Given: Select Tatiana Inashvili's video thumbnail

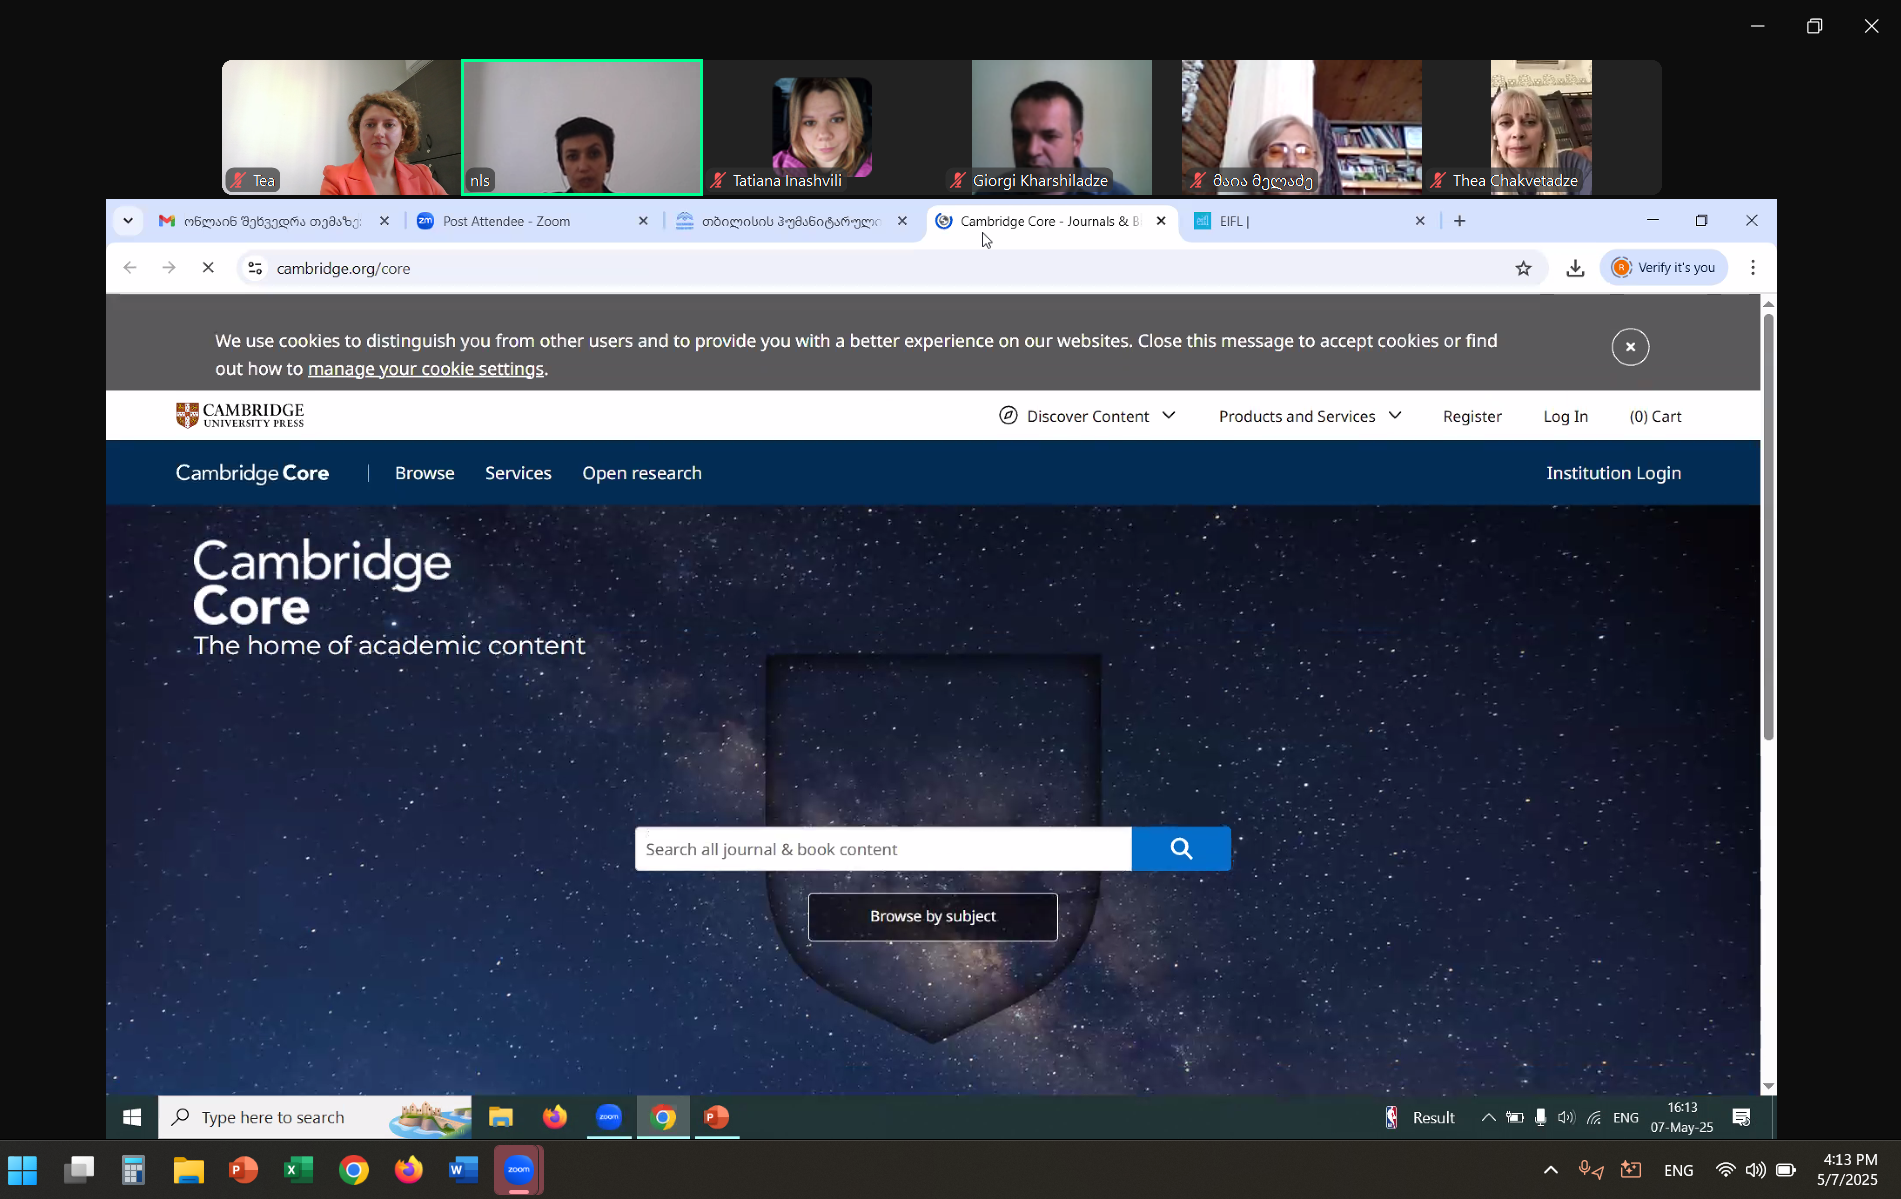Looking at the screenshot, I should (x=822, y=127).
